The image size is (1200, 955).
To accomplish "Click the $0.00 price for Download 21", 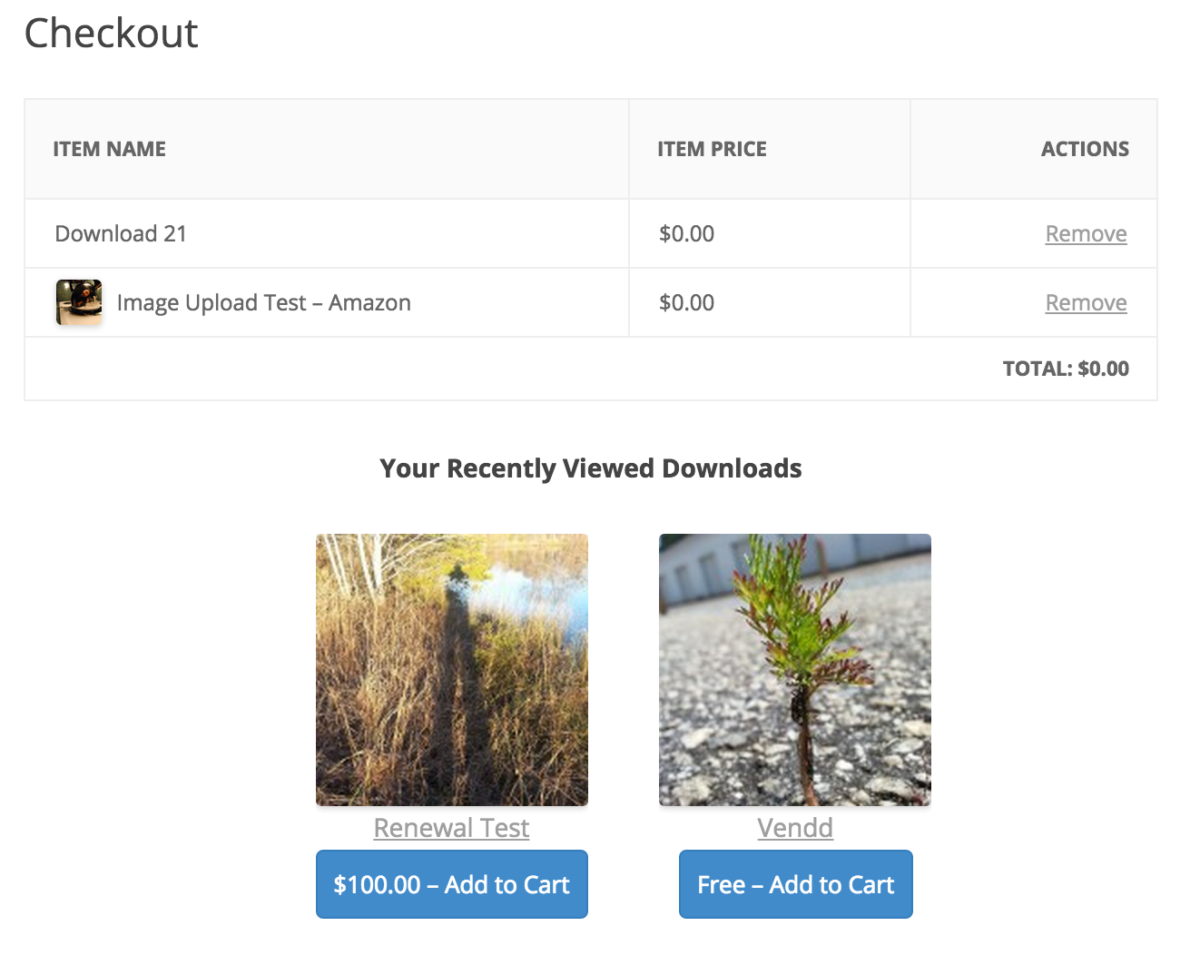I will tap(687, 233).
